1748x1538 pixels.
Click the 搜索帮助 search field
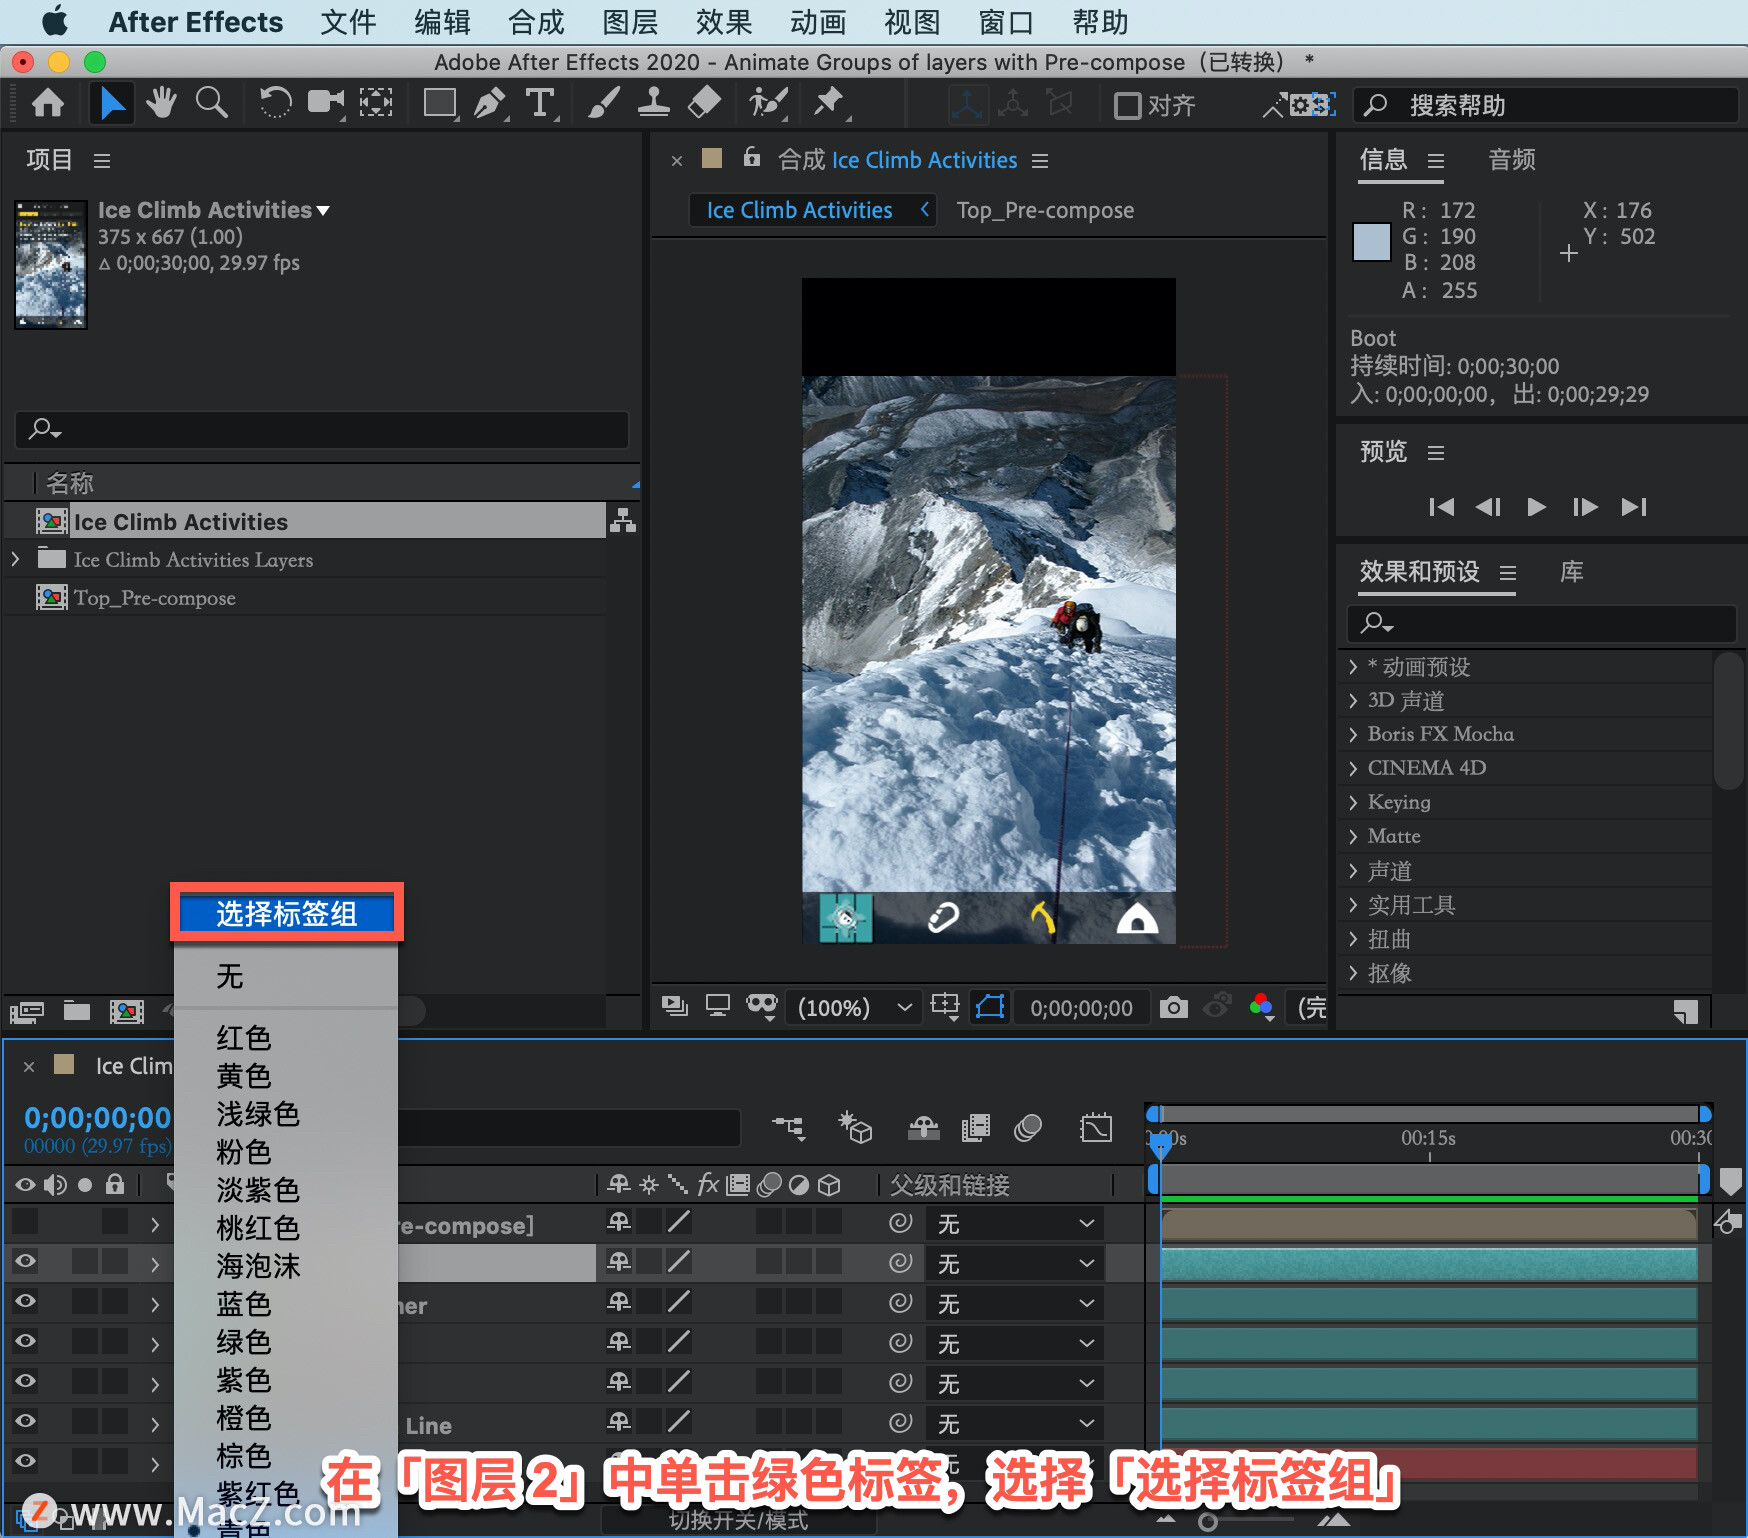point(1545,105)
